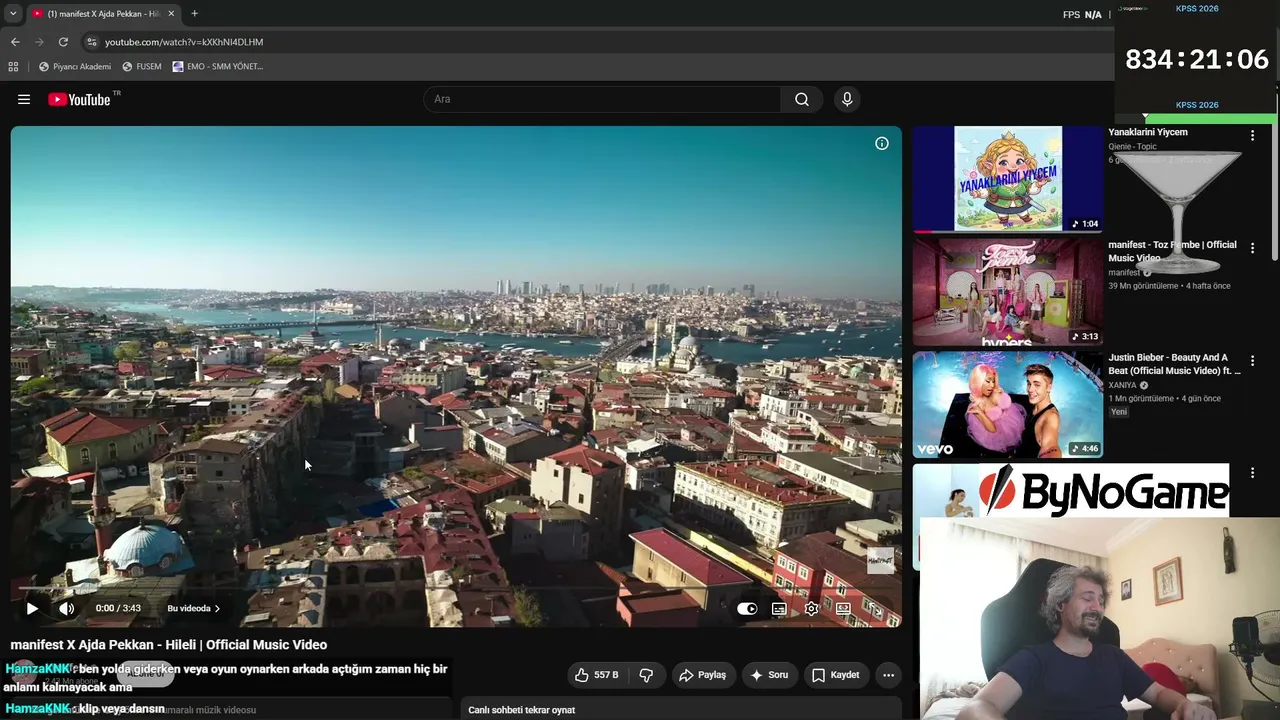Expand the 'Bu videoda' chapters chevron

coord(217,608)
